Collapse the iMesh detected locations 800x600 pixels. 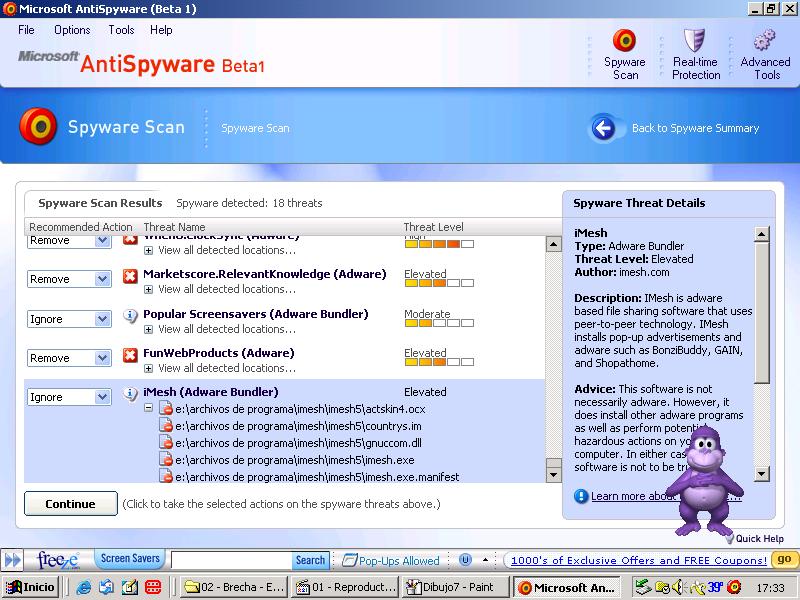pos(148,408)
